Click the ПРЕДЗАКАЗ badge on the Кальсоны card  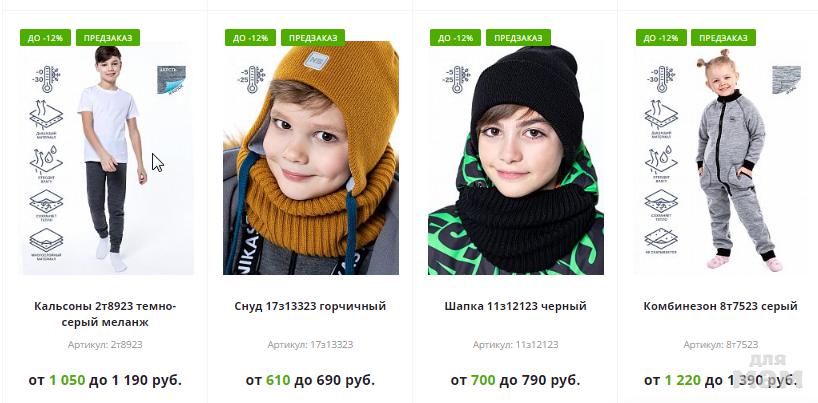coord(108,38)
